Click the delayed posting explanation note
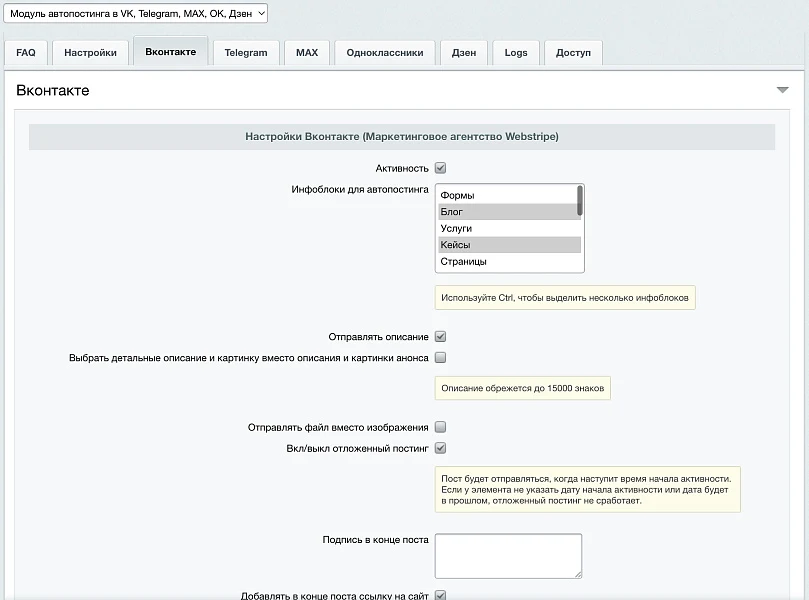Viewport: 809px width, 600px height. (x=588, y=490)
